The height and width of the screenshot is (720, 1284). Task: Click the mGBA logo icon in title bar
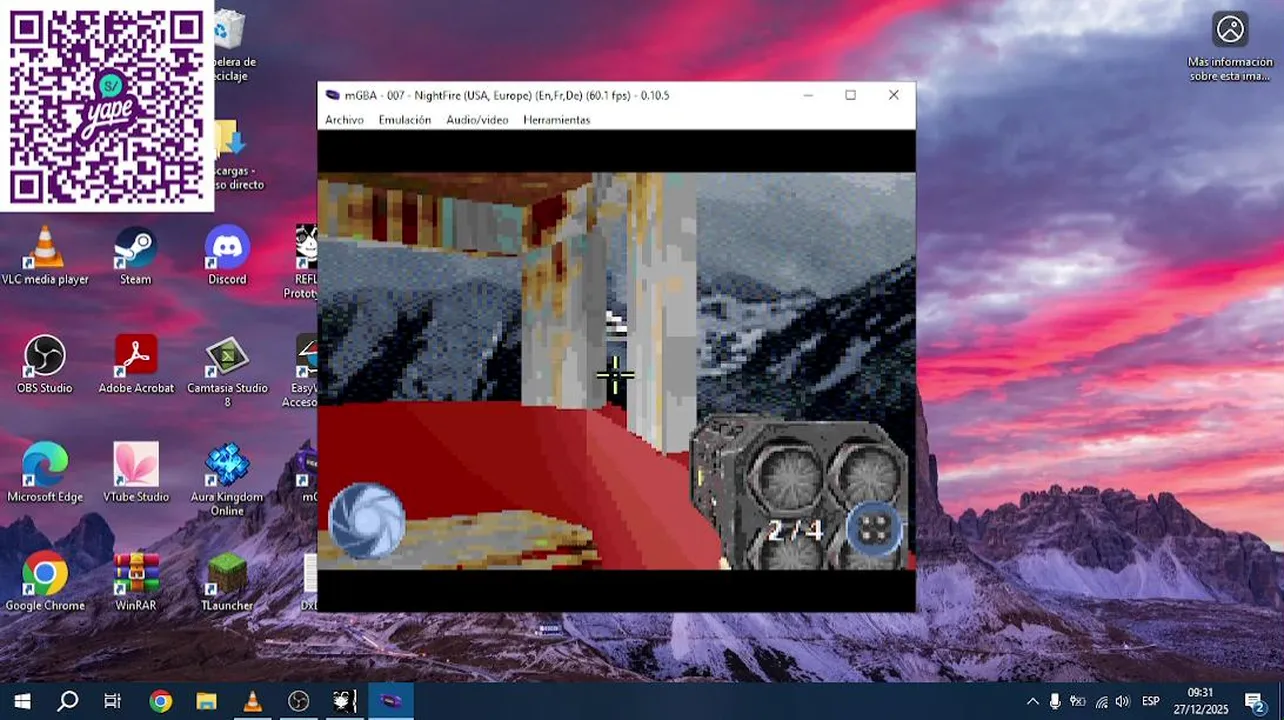[333, 96]
